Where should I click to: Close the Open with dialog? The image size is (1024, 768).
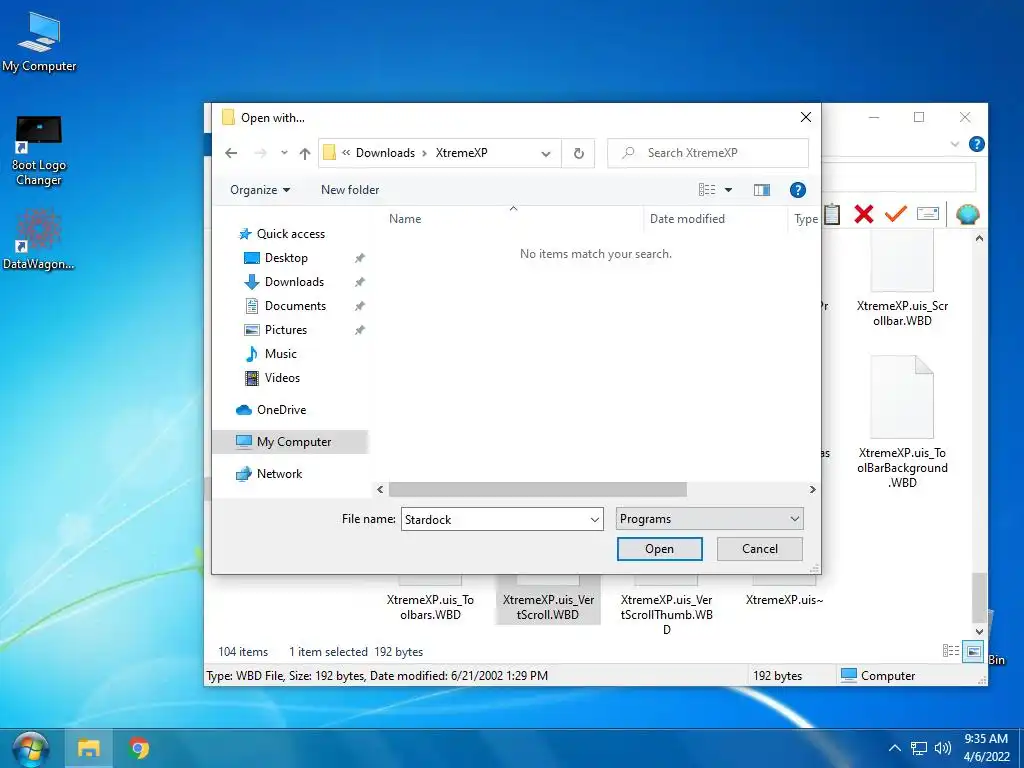click(806, 118)
